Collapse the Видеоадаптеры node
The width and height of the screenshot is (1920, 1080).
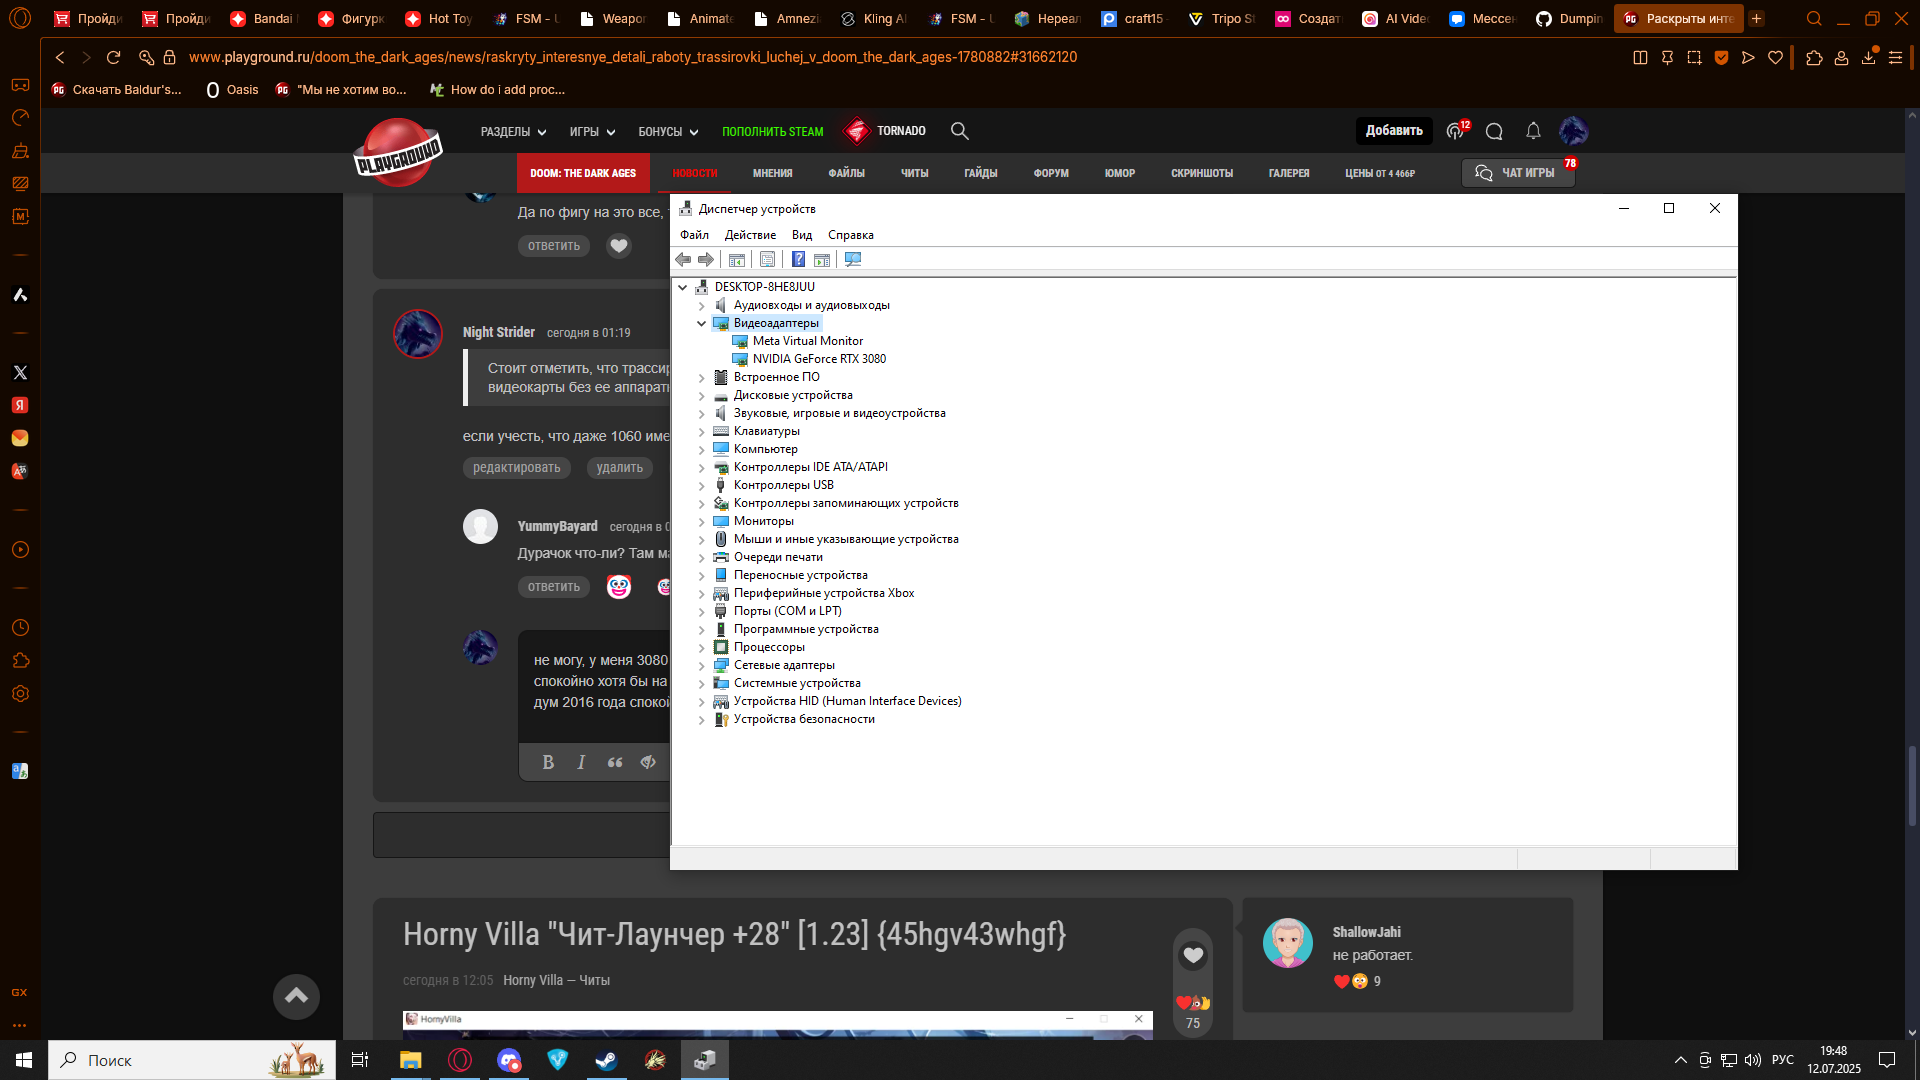pos(702,324)
